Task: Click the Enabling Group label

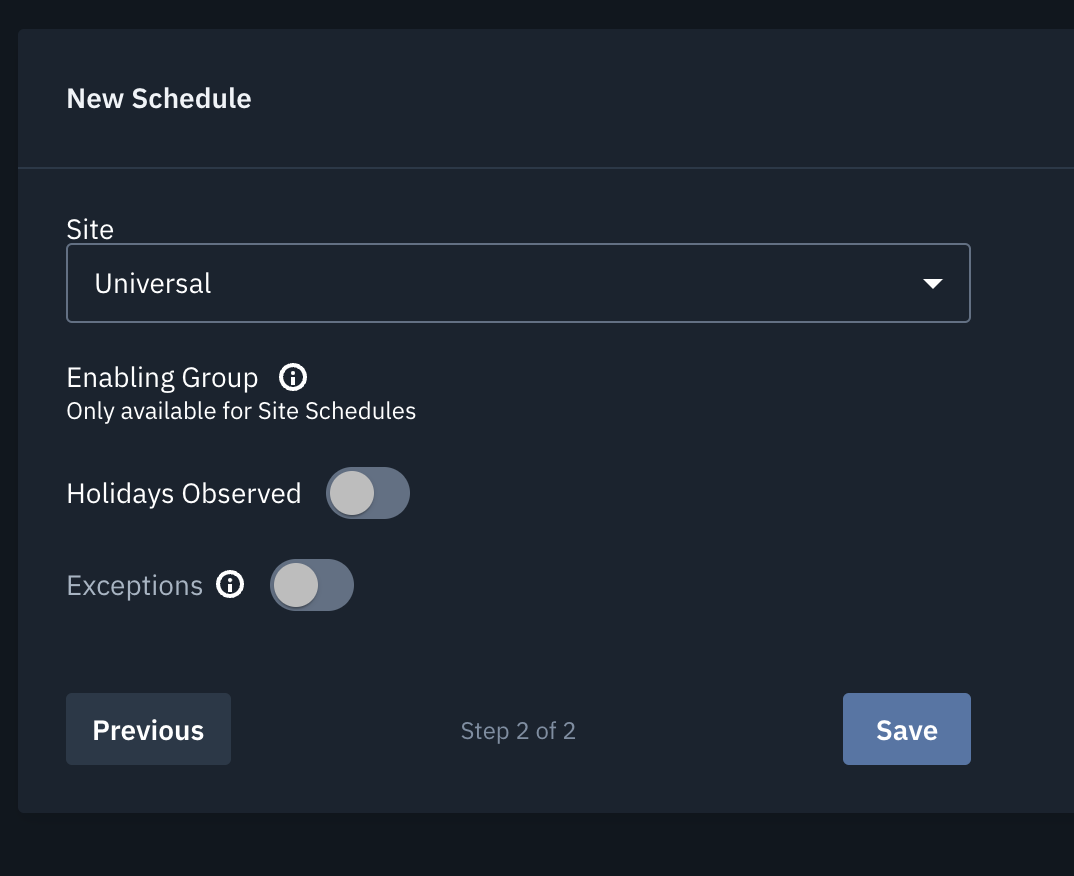Action: (162, 378)
